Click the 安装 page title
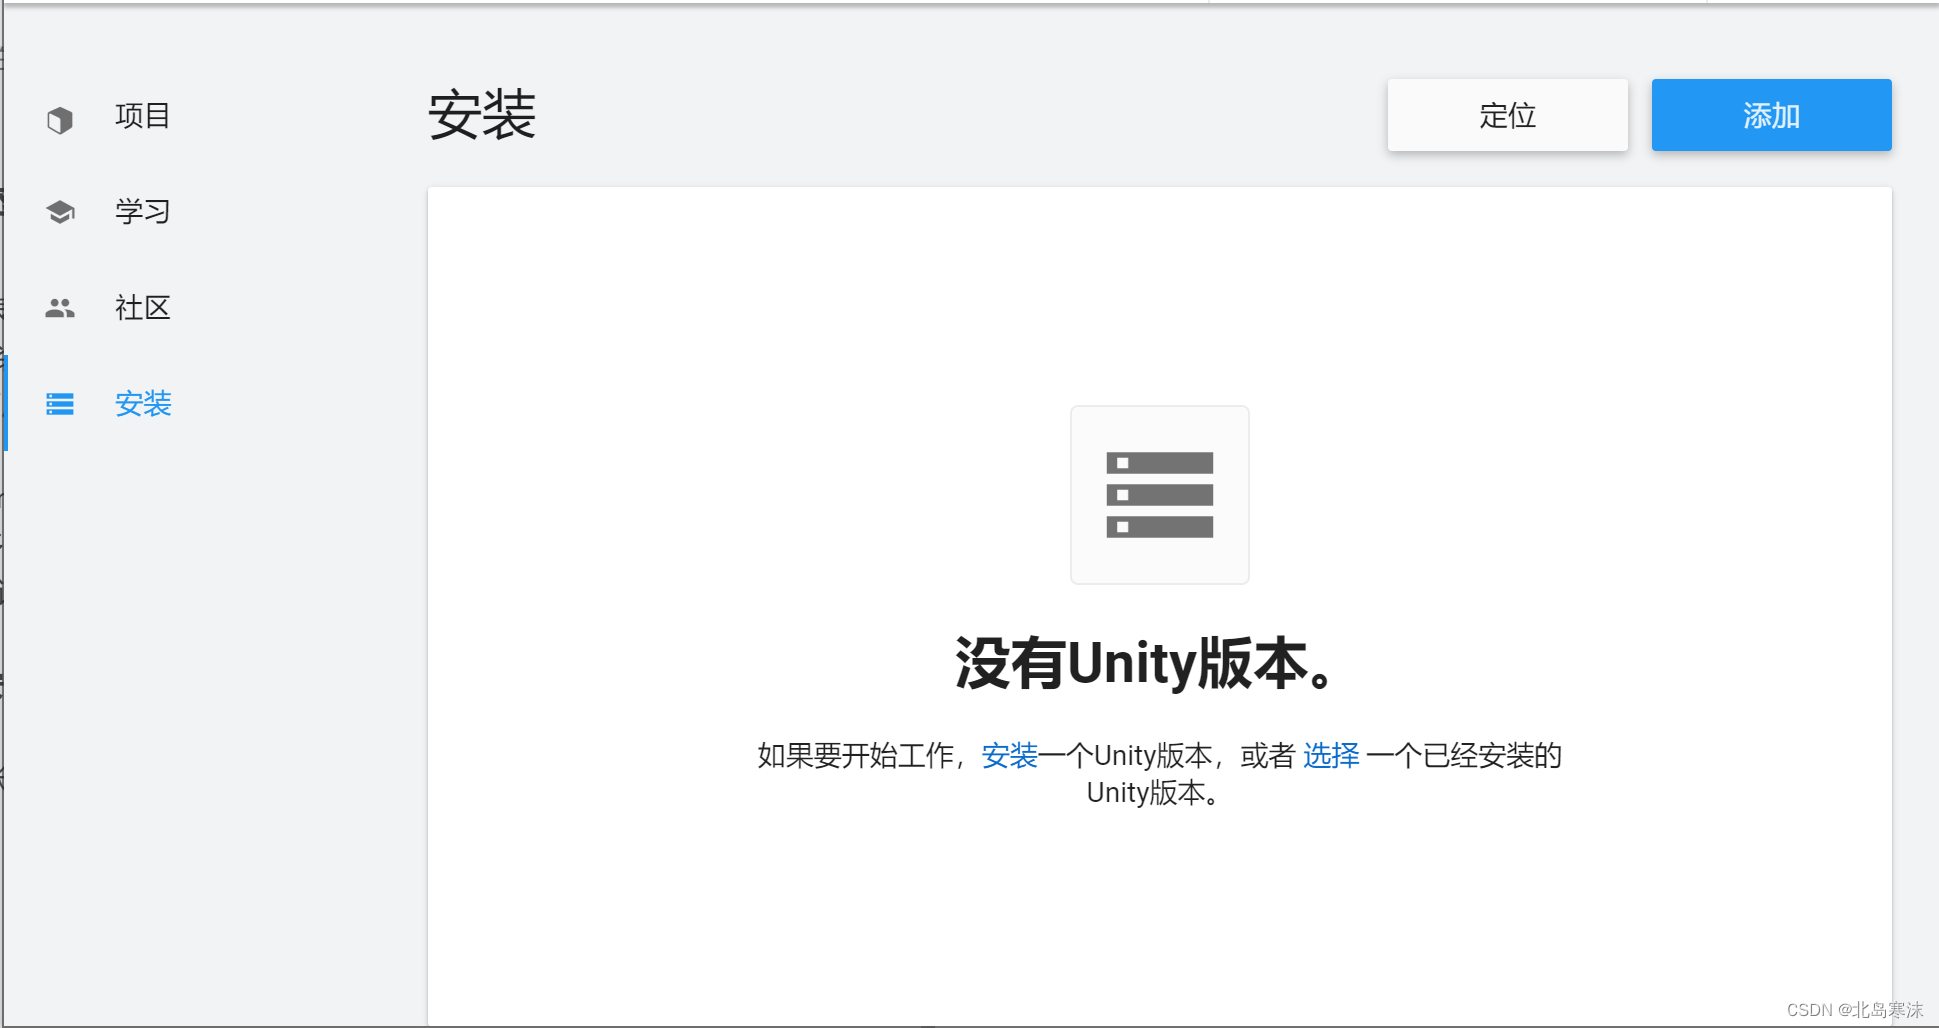Screen dimensions: 1939x1028 482,115
